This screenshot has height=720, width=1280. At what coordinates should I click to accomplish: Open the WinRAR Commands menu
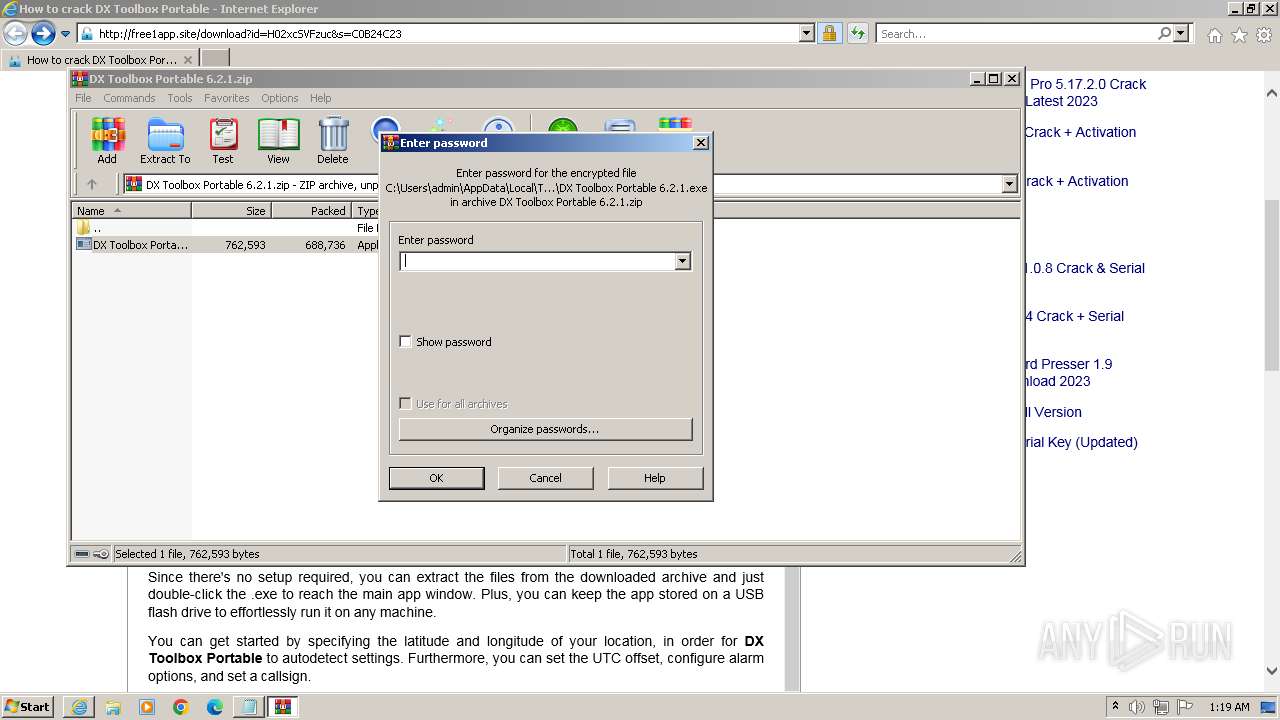(129, 98)
